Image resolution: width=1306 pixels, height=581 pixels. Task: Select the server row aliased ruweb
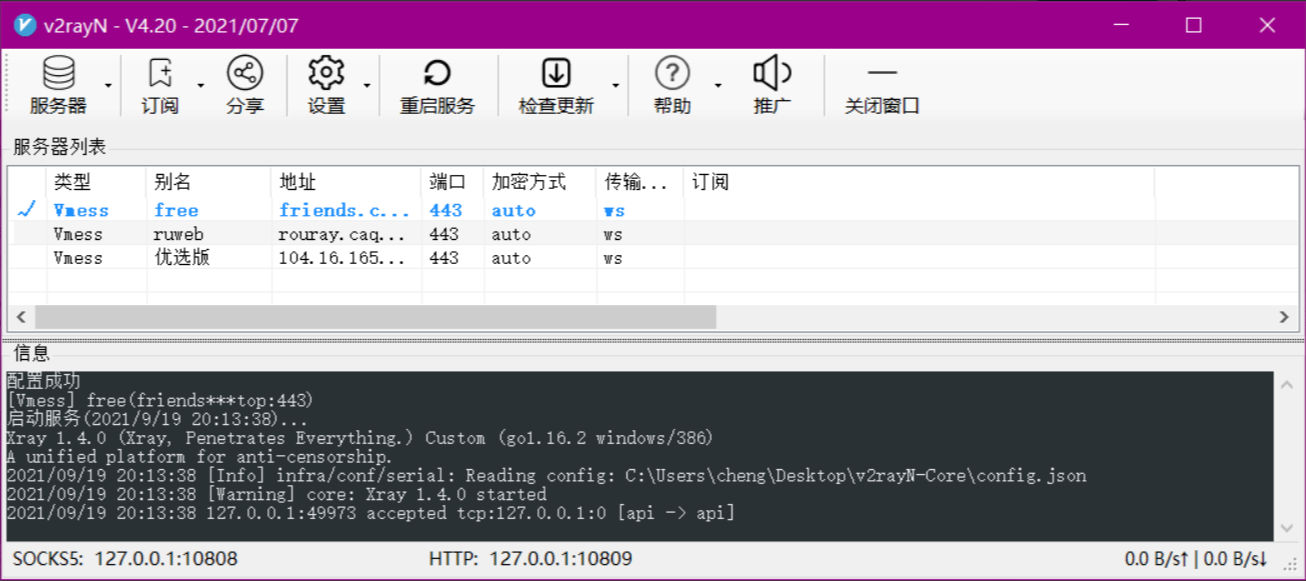[x=652, y=234]
